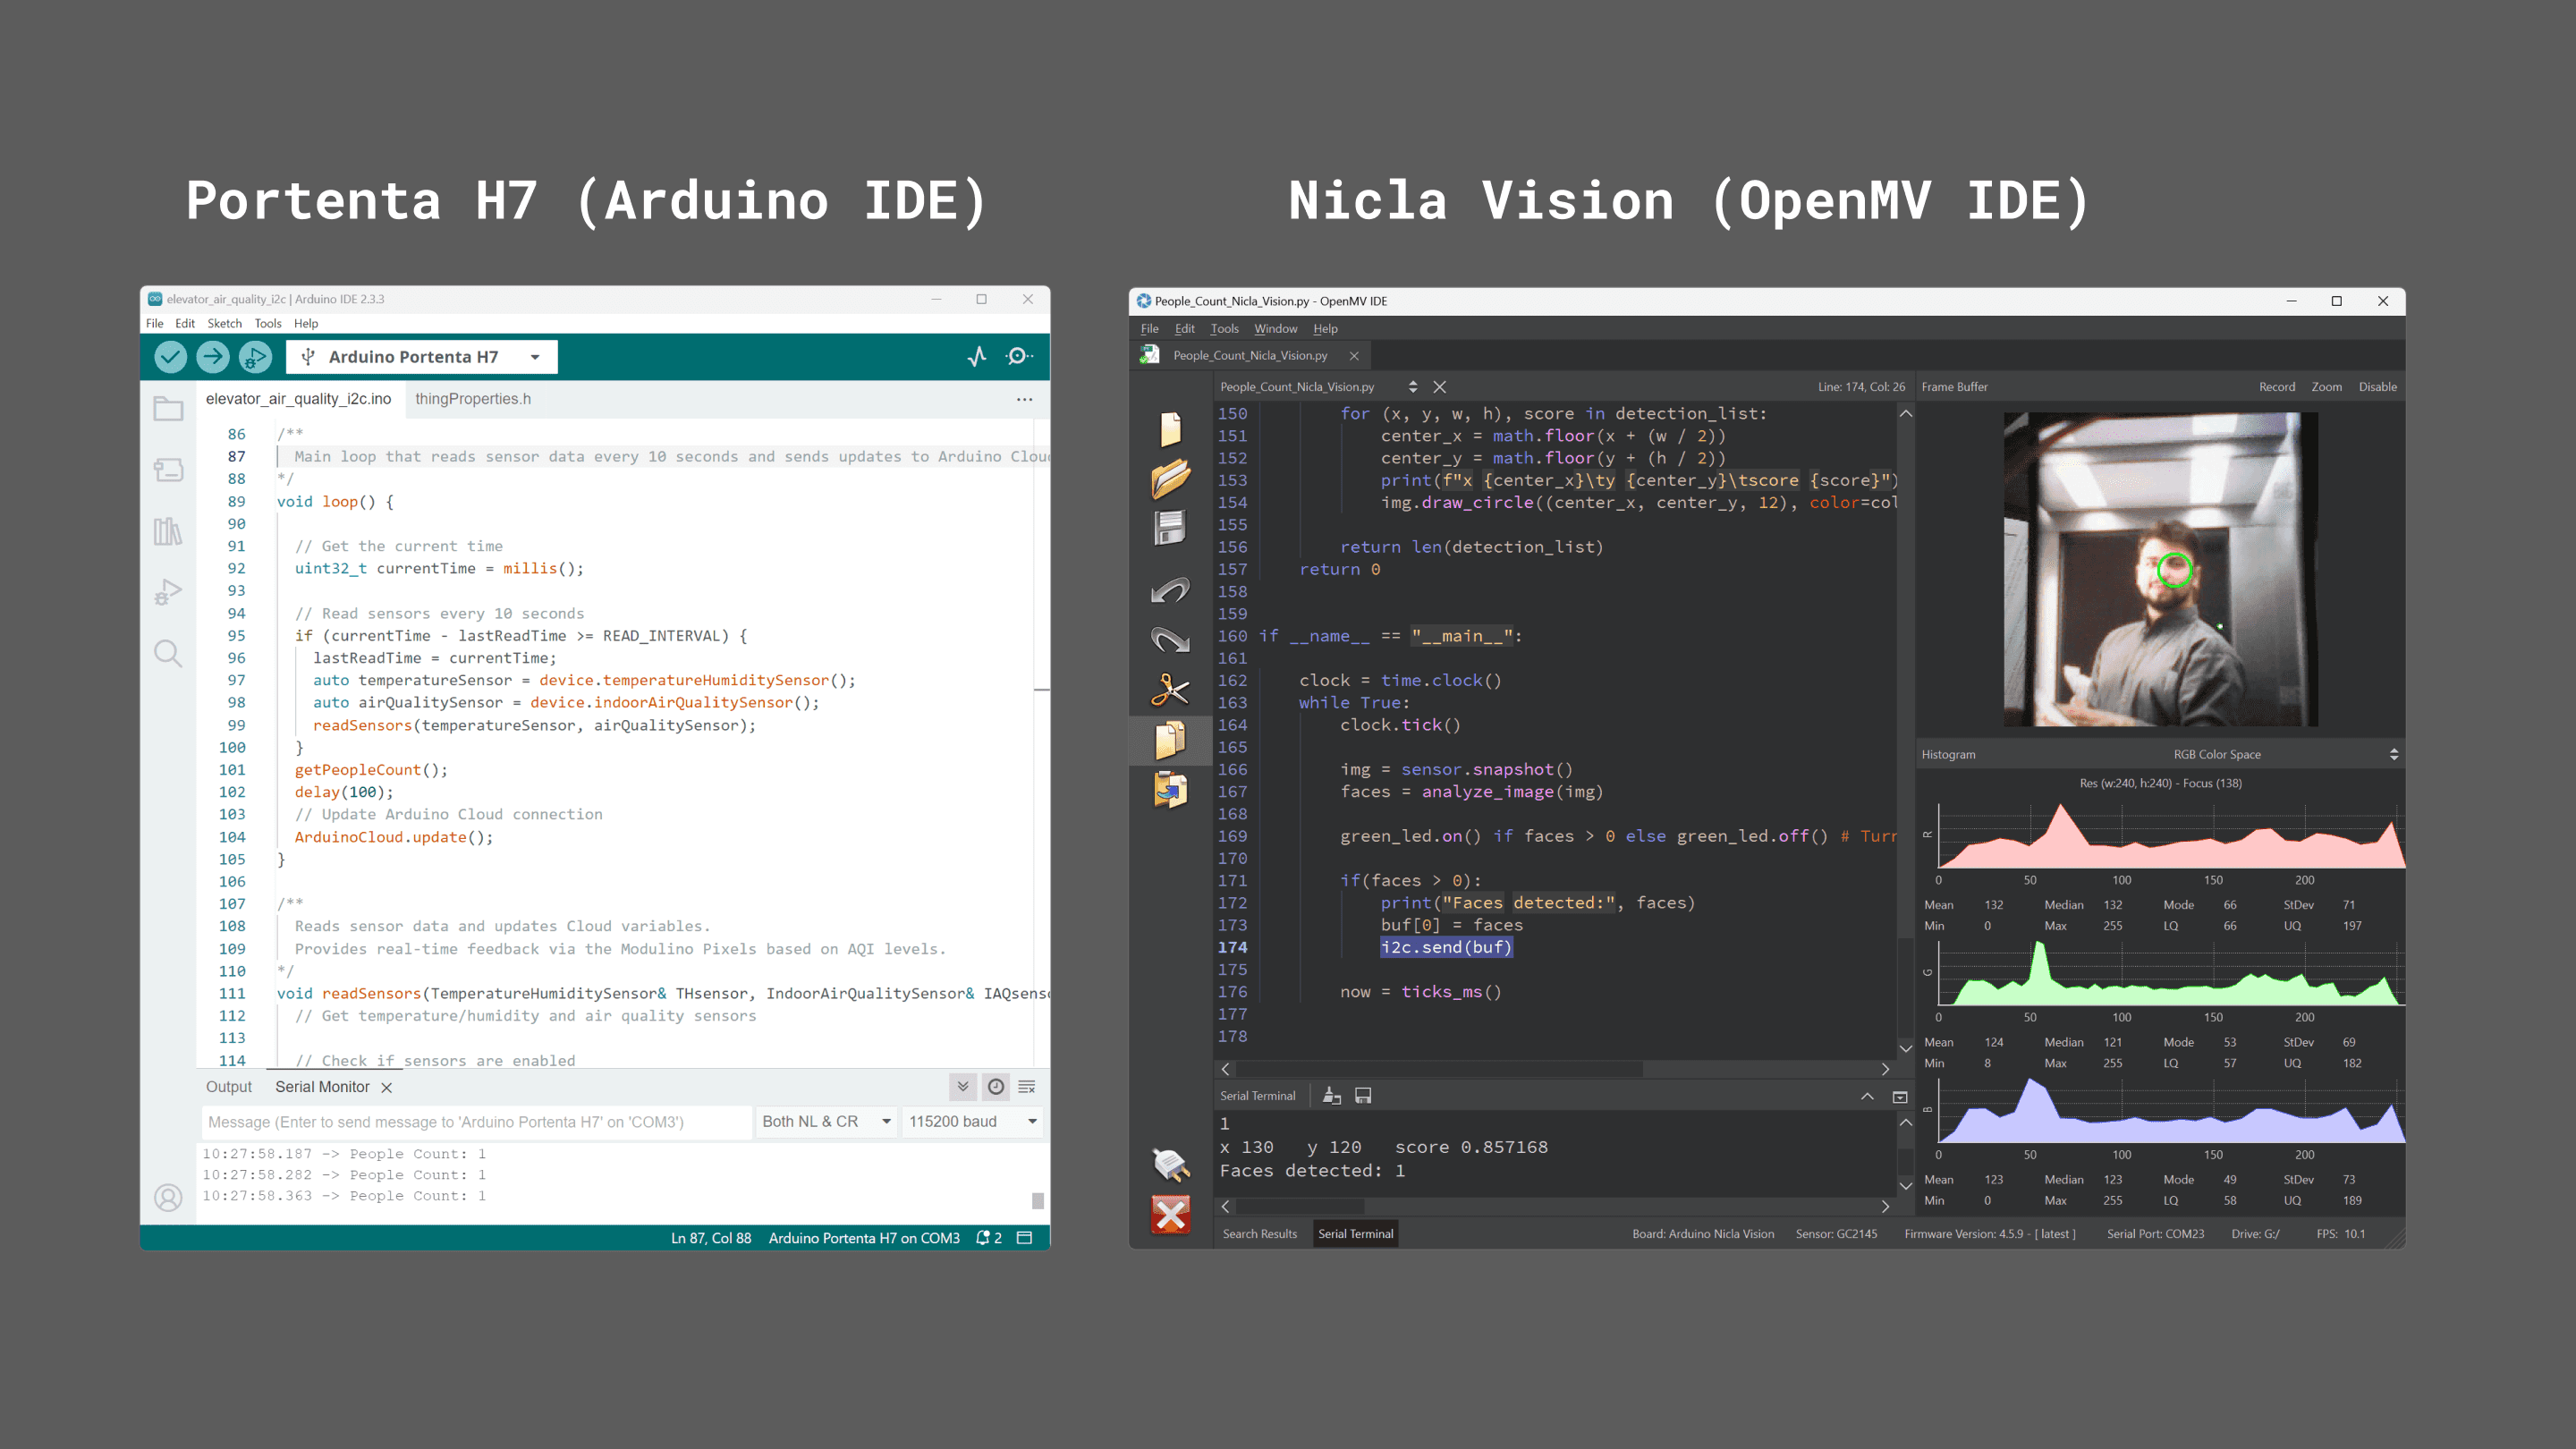Image resolution: width=2576 pixels, height=1449 pixels.
Task: Click the Arduino Verify checkmark button
Action: point(170,357)
